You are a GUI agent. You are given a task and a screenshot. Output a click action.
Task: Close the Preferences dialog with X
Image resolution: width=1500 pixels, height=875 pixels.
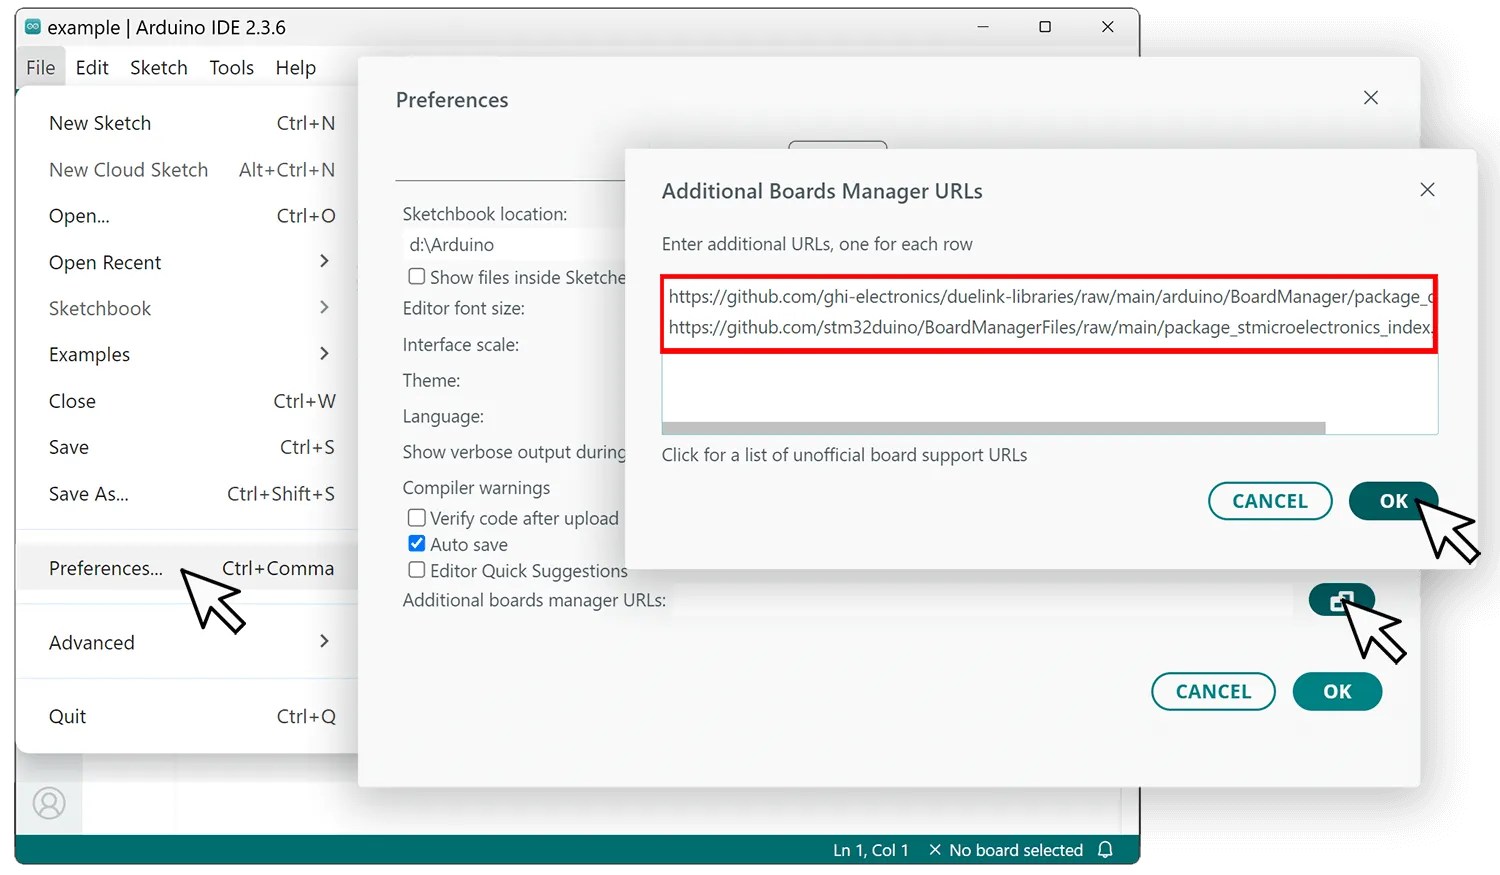tap(1370, 98)
